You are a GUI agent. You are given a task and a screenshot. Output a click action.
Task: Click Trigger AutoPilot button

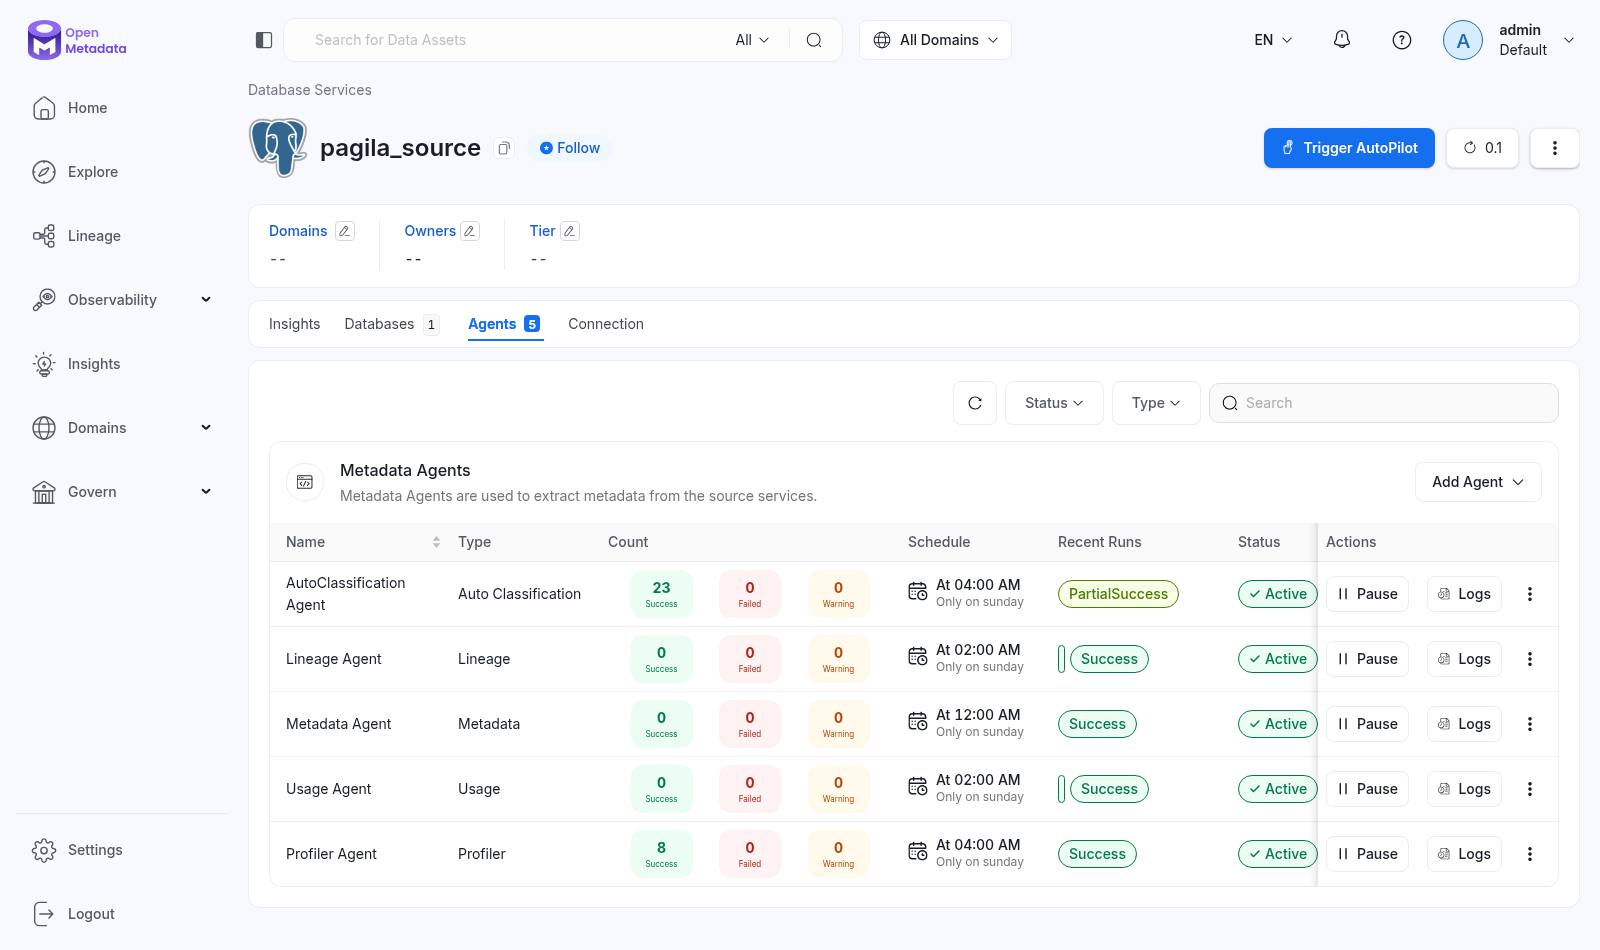pos(1349,148)
